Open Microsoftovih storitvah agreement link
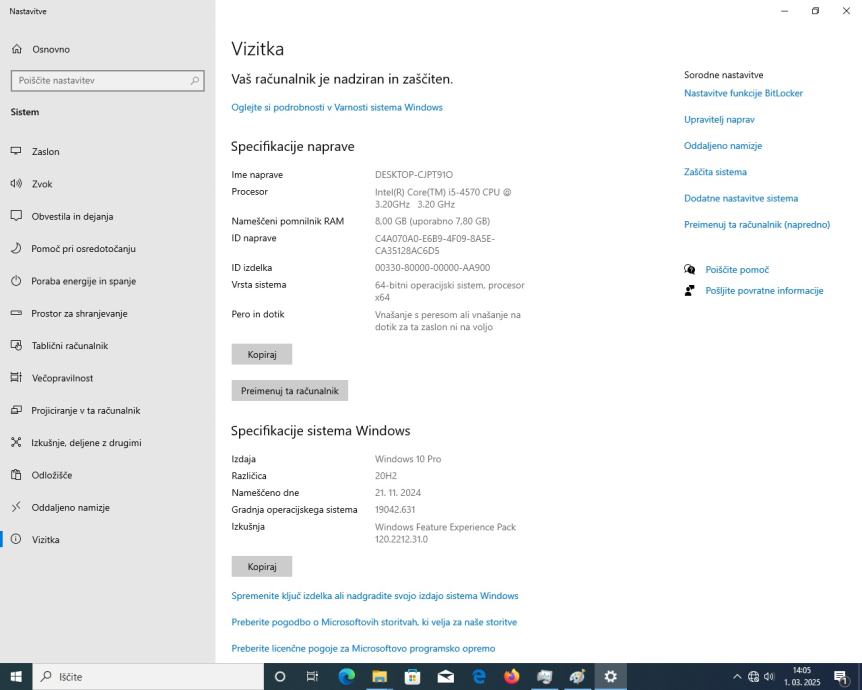 pos(374,622)
